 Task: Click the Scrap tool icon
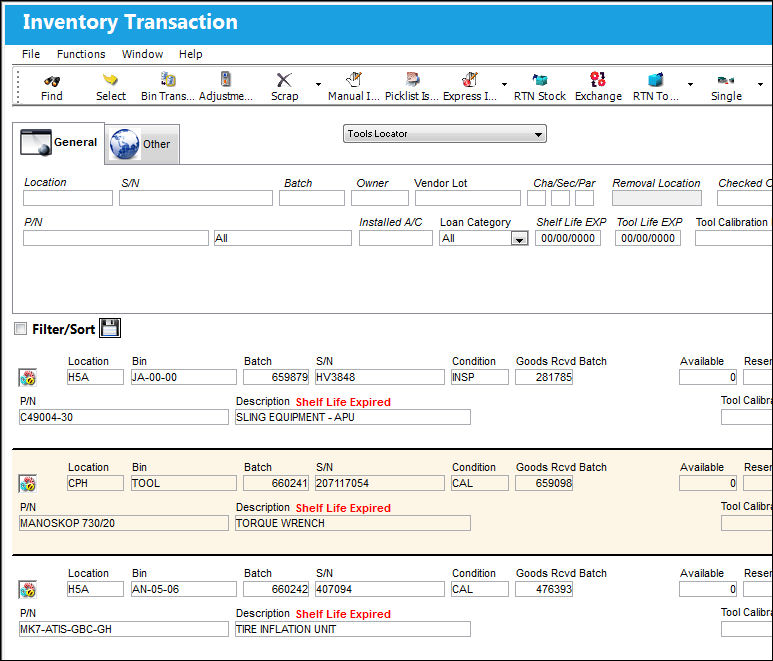[x=284, y=80]
